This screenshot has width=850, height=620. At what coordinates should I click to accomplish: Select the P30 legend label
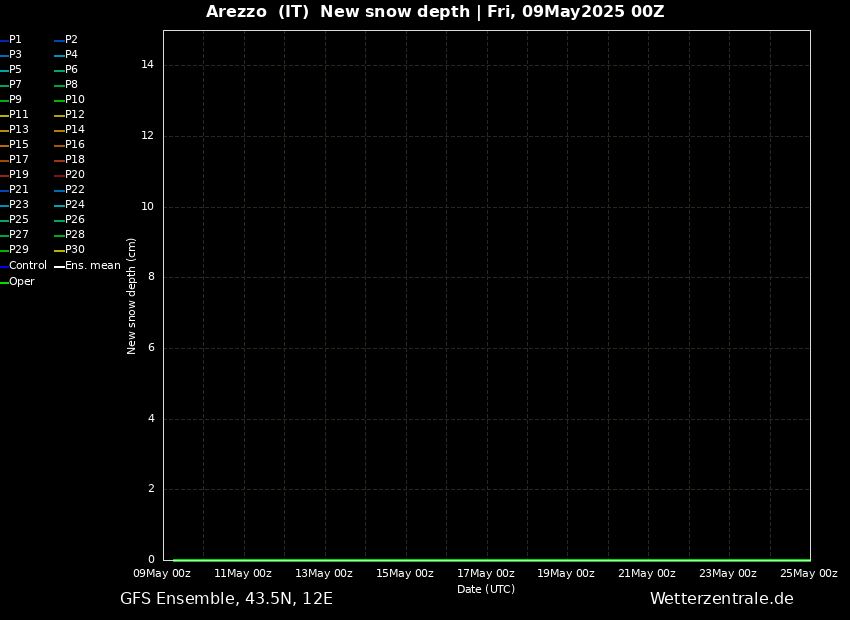pos(74,250)
